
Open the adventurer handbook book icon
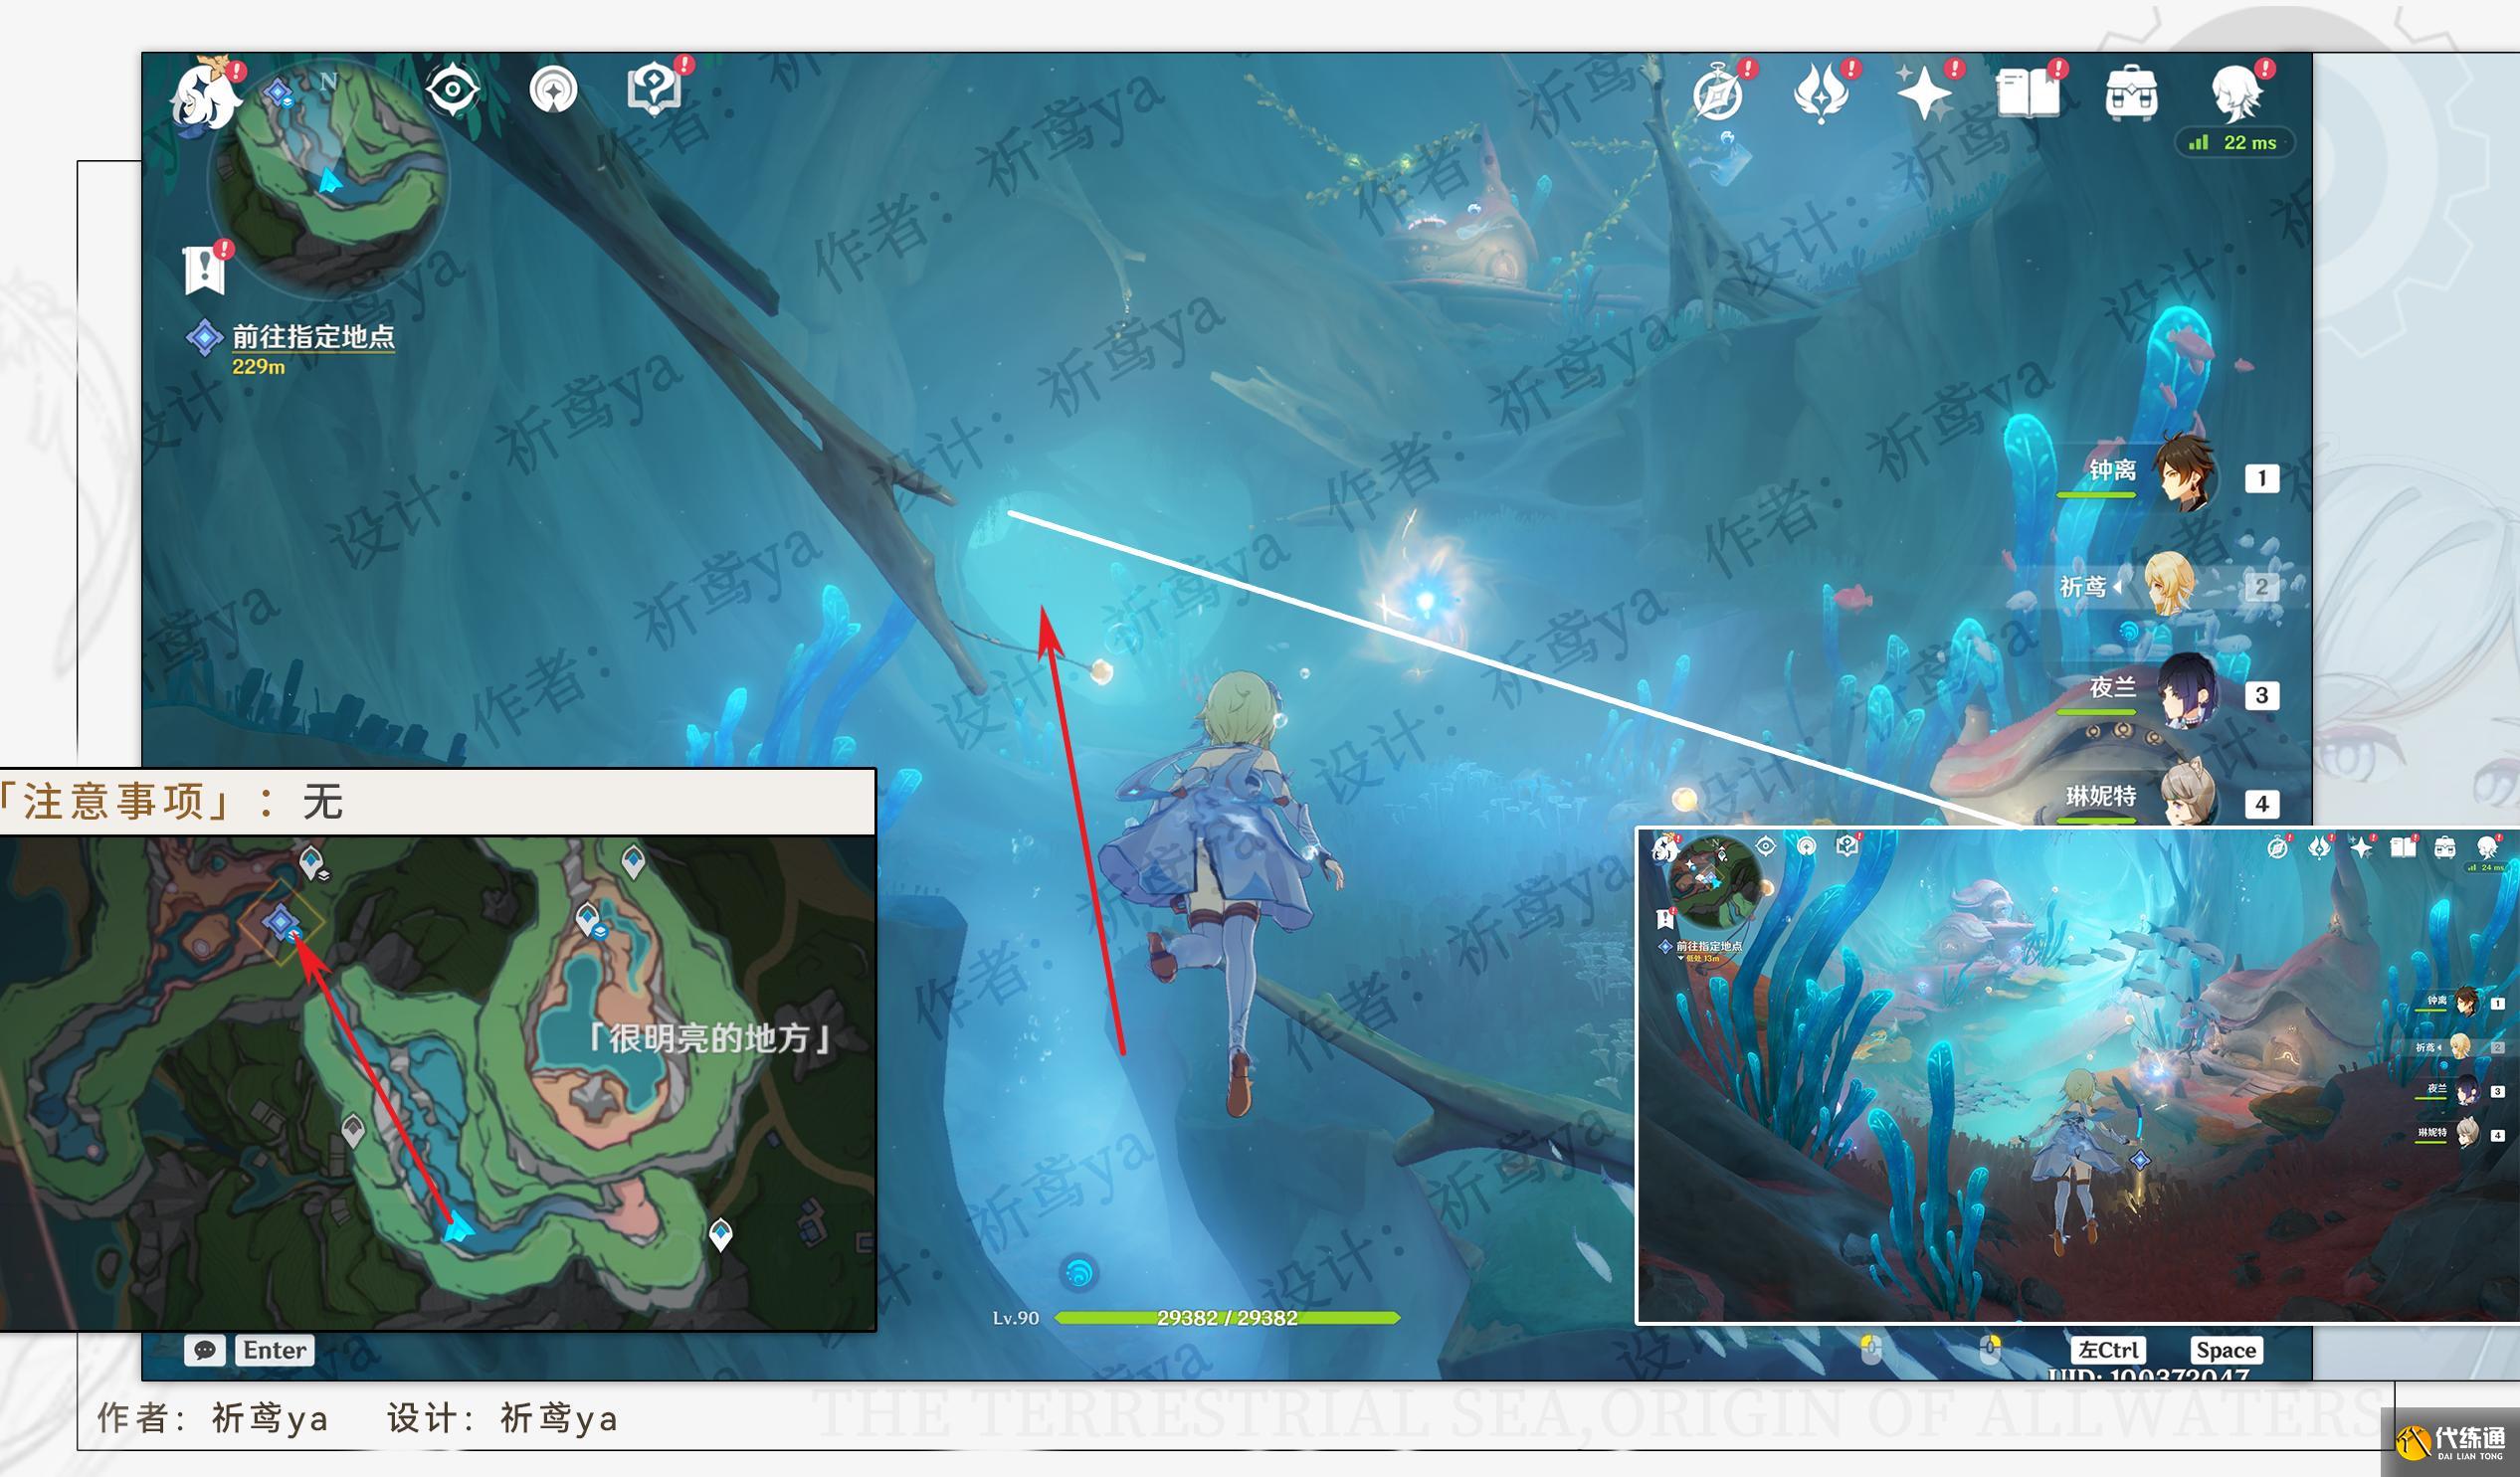[x=2027, y=95]
